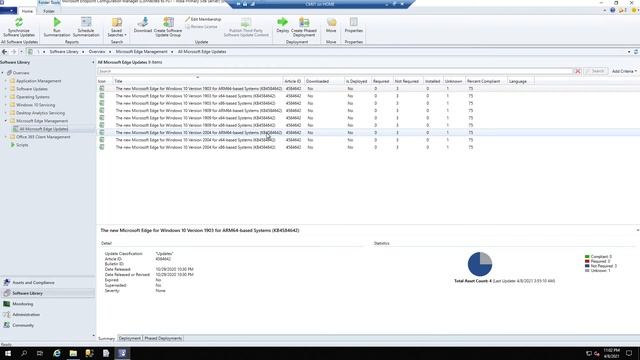Select Edge Version 2004 x86-based update row

368,147
